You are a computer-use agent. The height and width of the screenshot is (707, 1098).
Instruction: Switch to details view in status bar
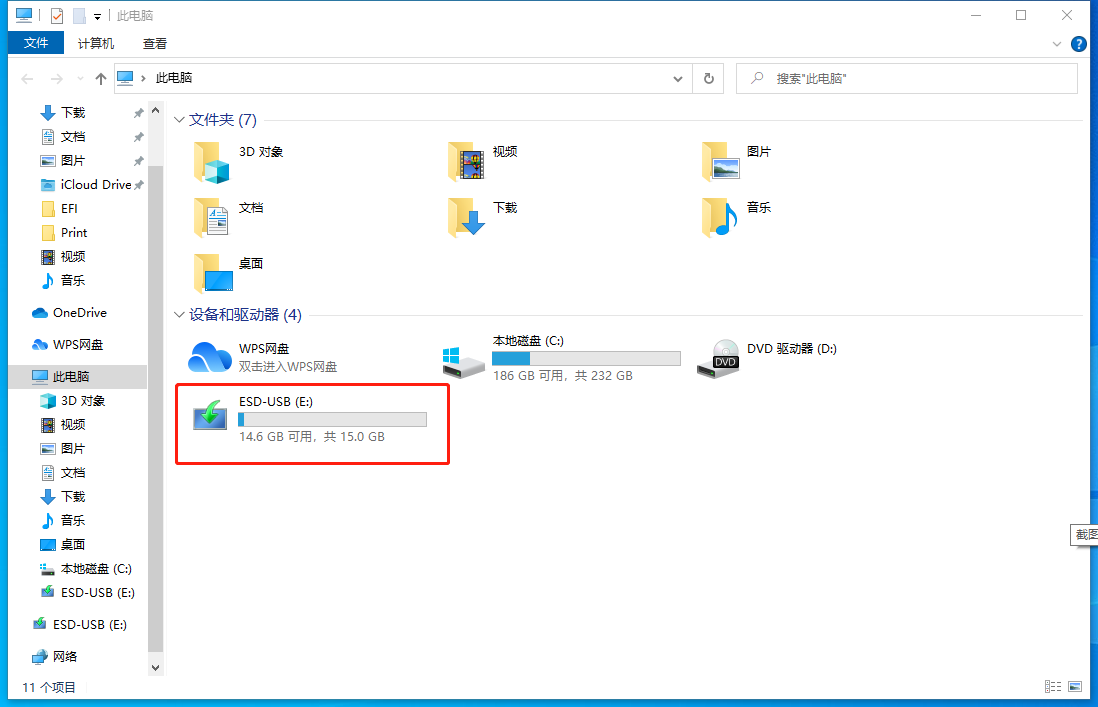(x=1052, y=687)
